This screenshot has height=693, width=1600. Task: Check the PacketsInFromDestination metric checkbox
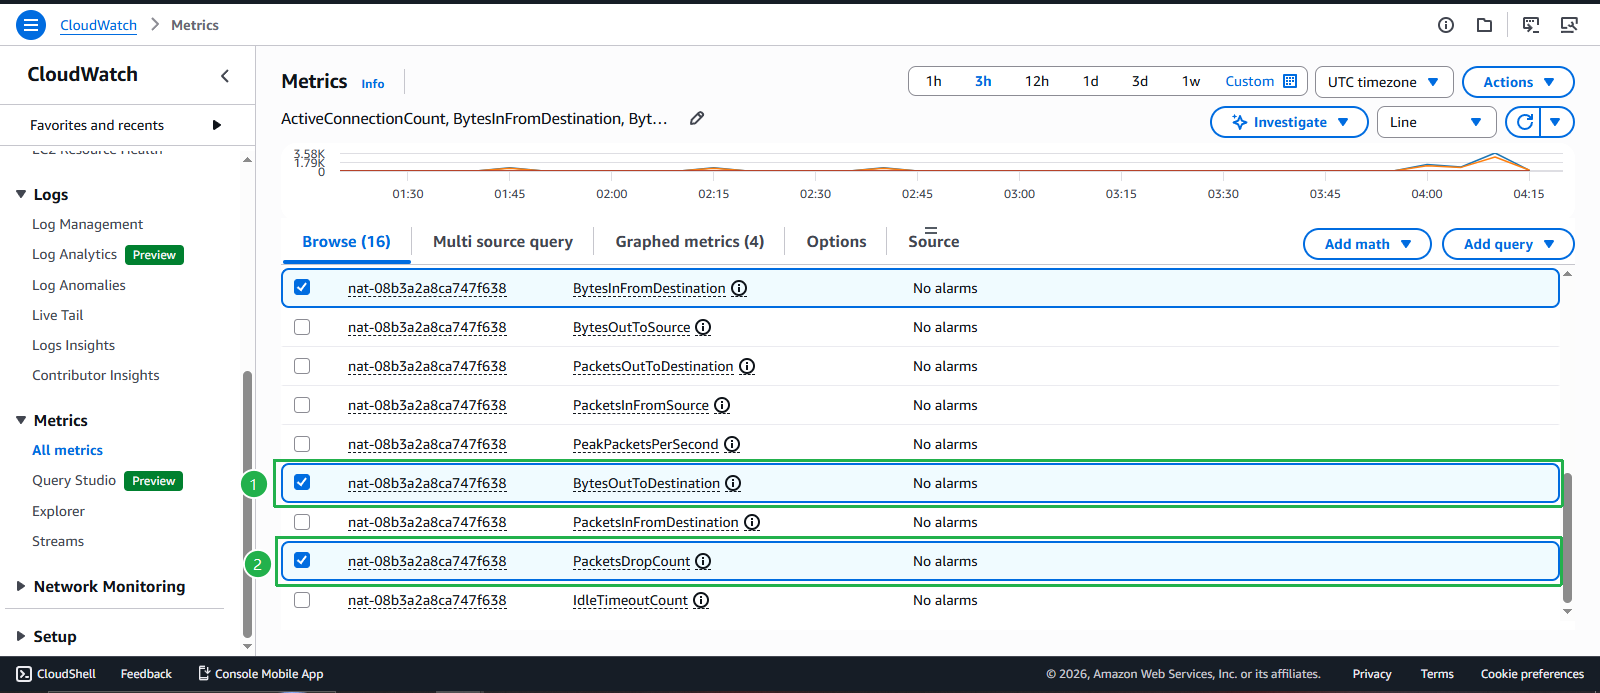tap(302, 522)
